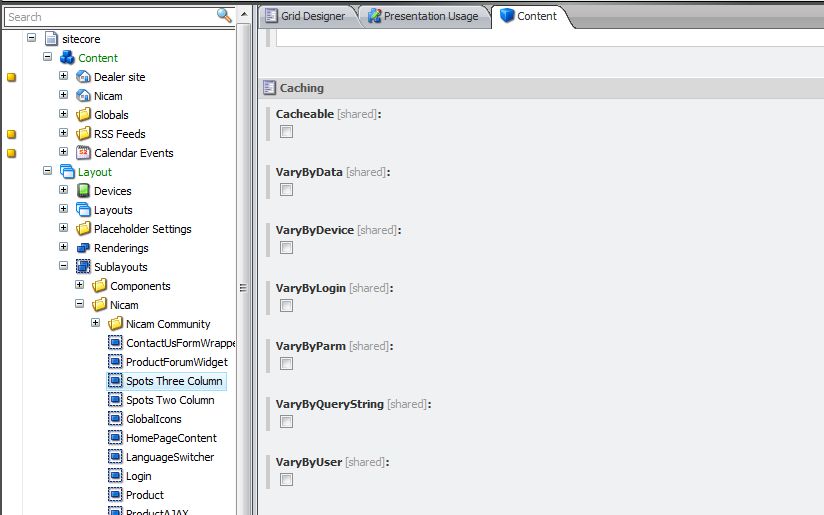
Task: Click the Devices green icon
Action: (x=83, y=191)
